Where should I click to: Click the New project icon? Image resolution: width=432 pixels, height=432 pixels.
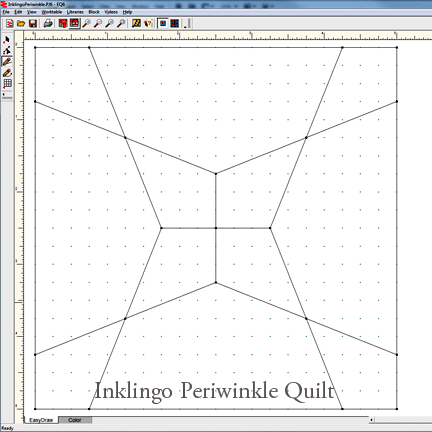[x=10, y=23]
